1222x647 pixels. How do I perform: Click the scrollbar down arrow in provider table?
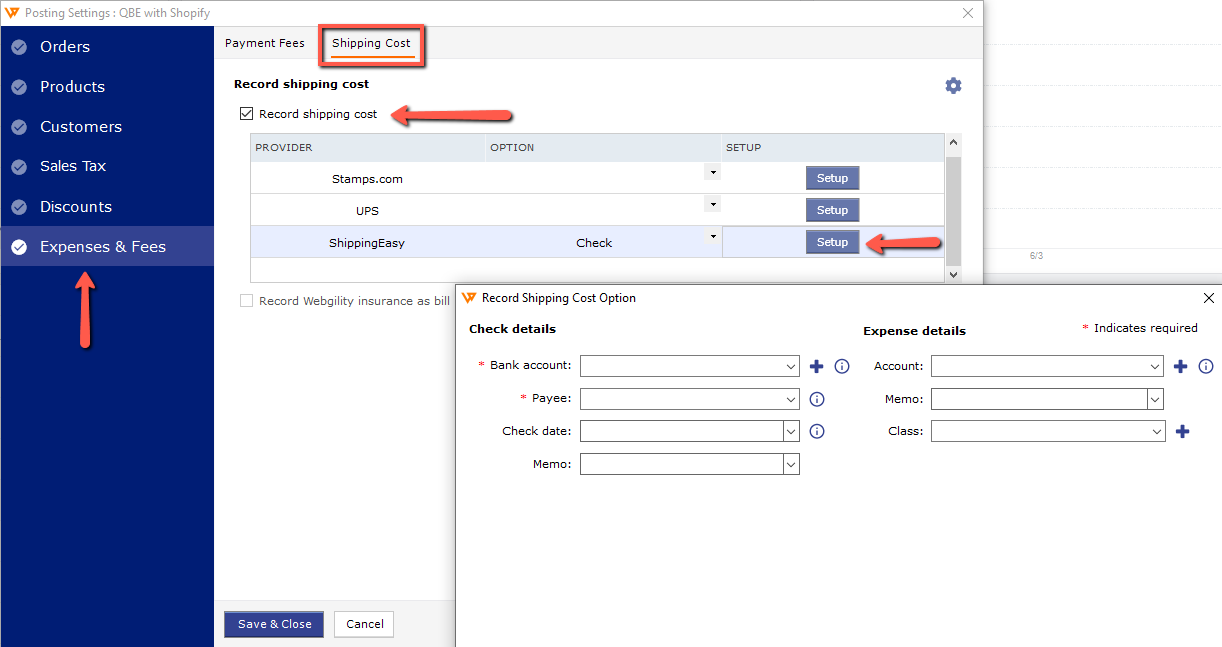click(953, 274)
